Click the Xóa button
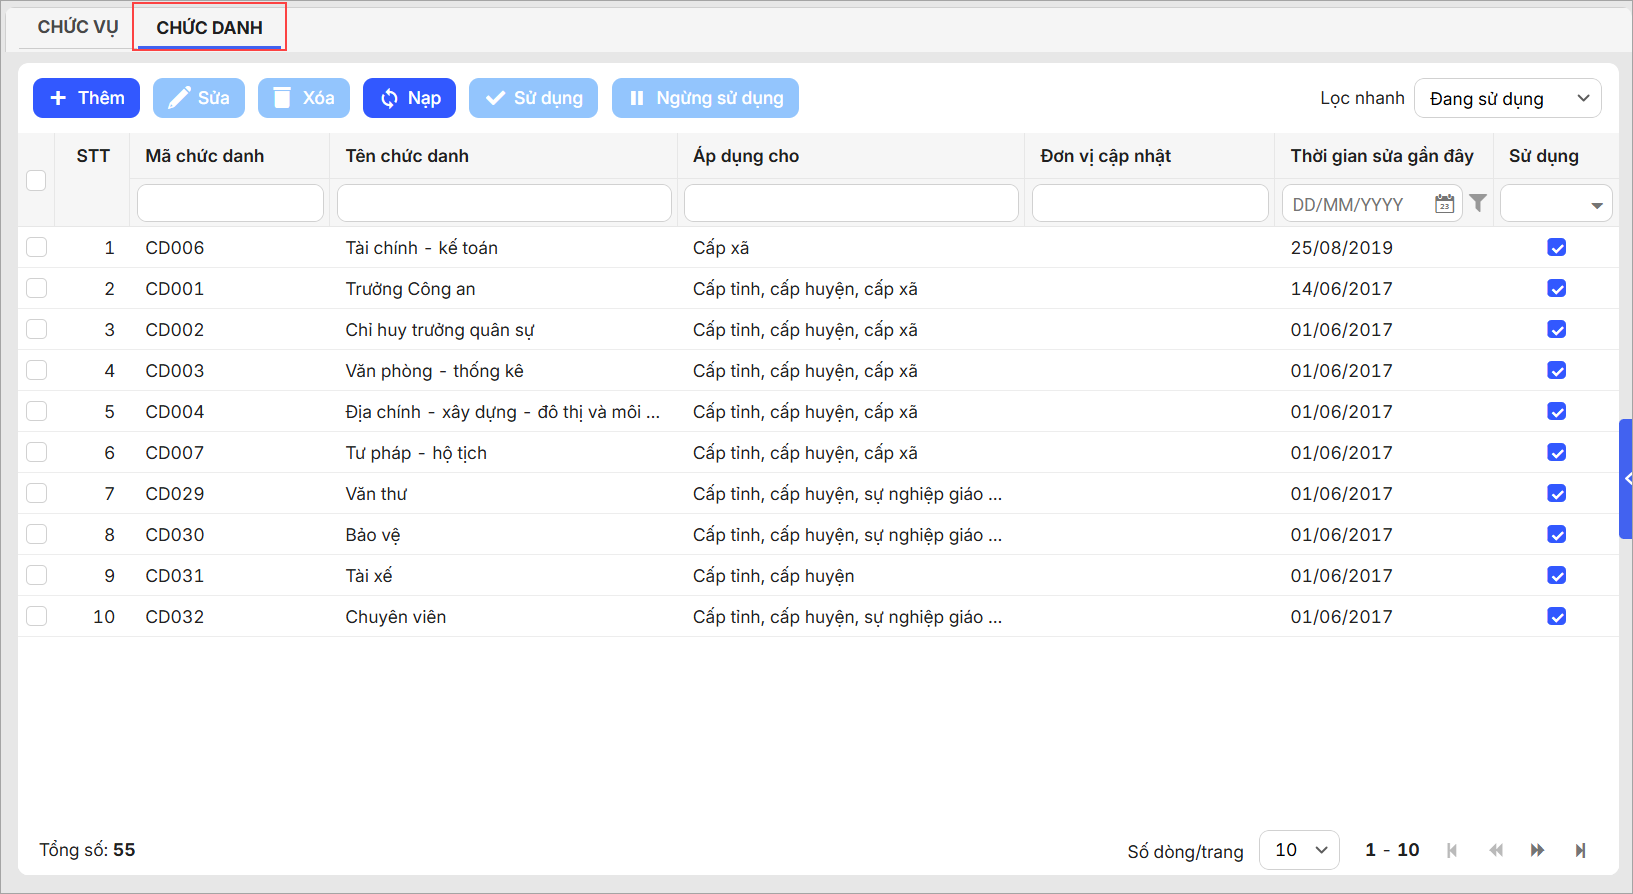This screenshot has height=894, width=1633. pyautogui.click(x=304, y=98)
